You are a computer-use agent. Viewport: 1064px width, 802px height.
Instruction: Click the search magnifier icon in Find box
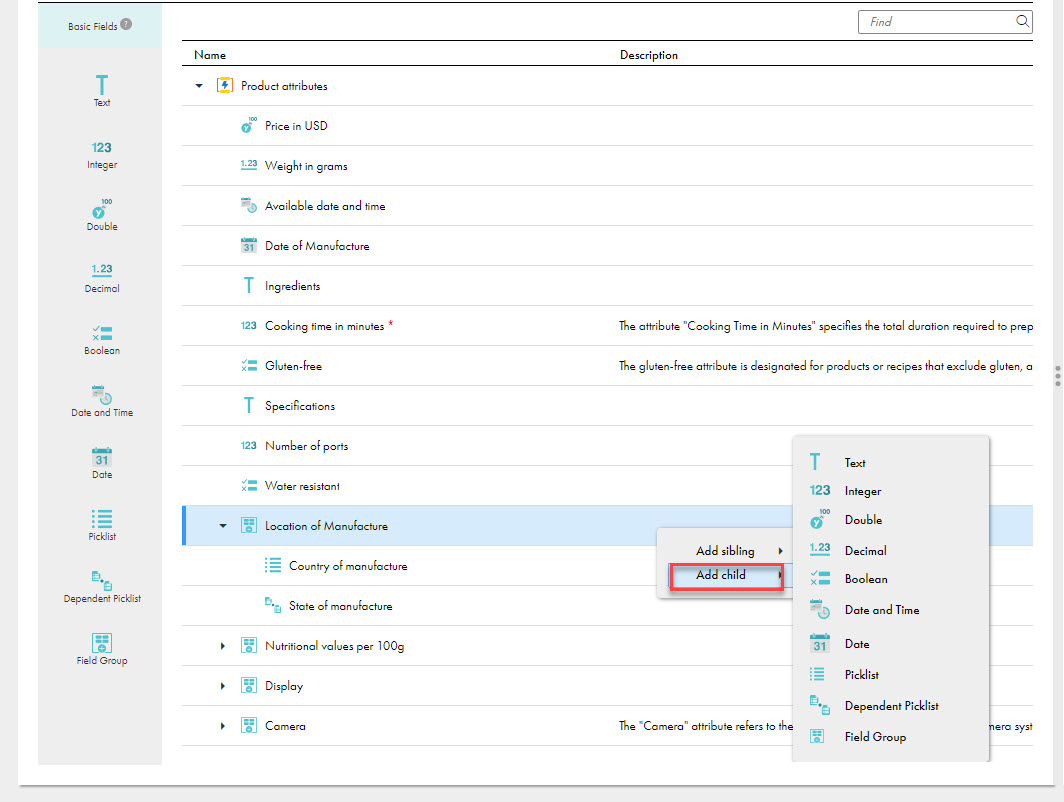(x=1022, y=21)
